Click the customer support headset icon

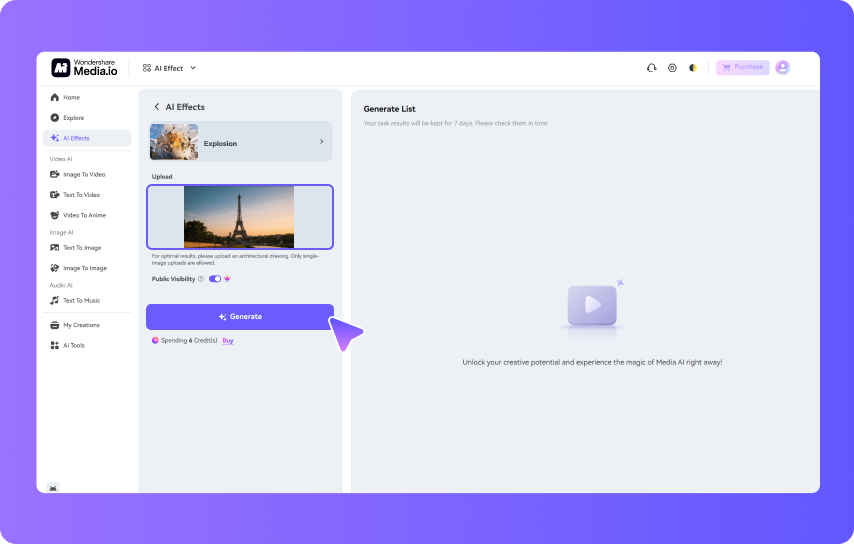click(651, 68)
